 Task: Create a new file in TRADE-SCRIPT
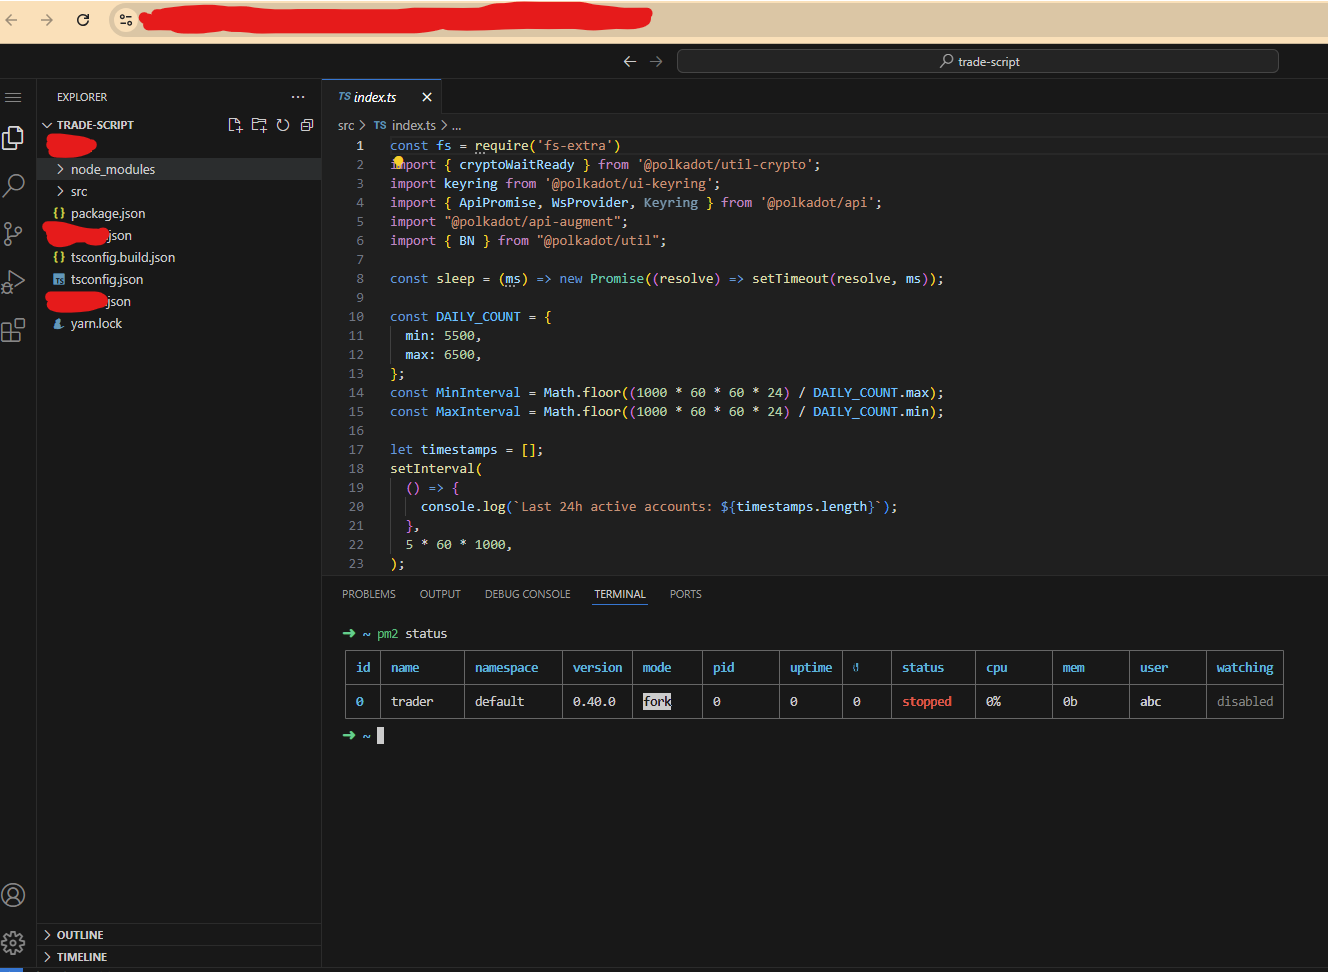[x=235, y=125]
